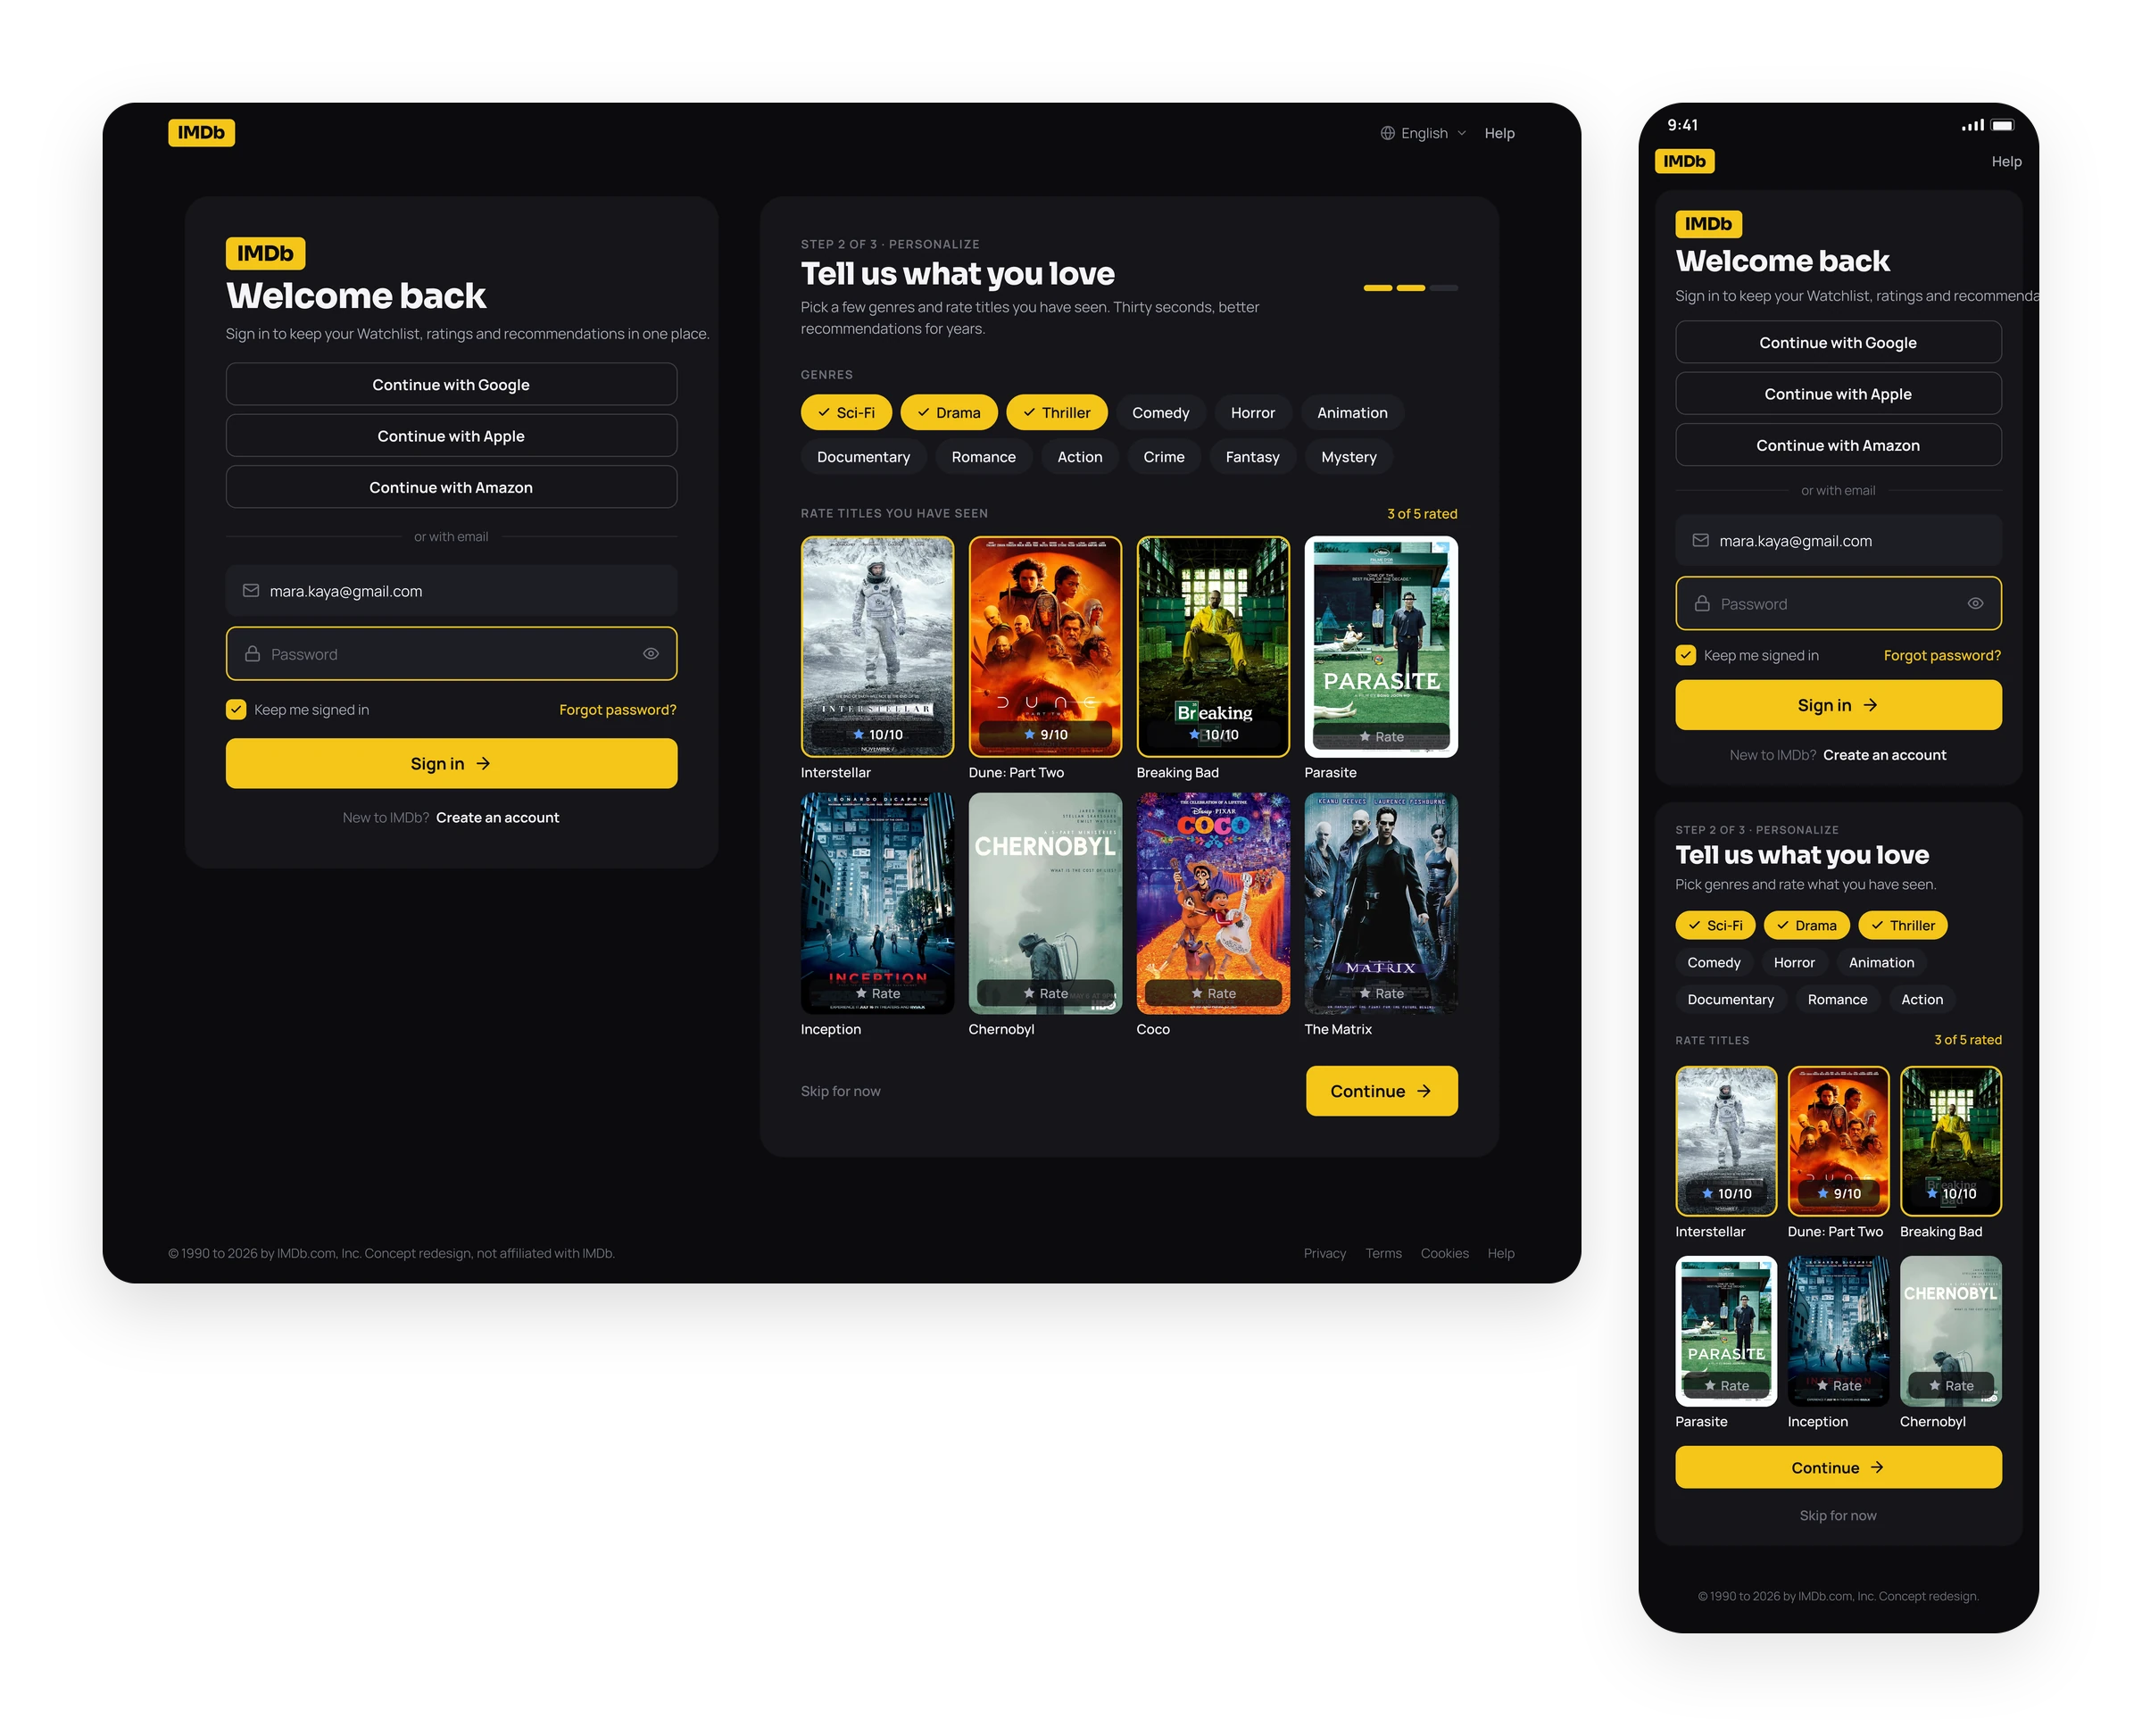Open the English language dropdown

tap(1423, 133)
